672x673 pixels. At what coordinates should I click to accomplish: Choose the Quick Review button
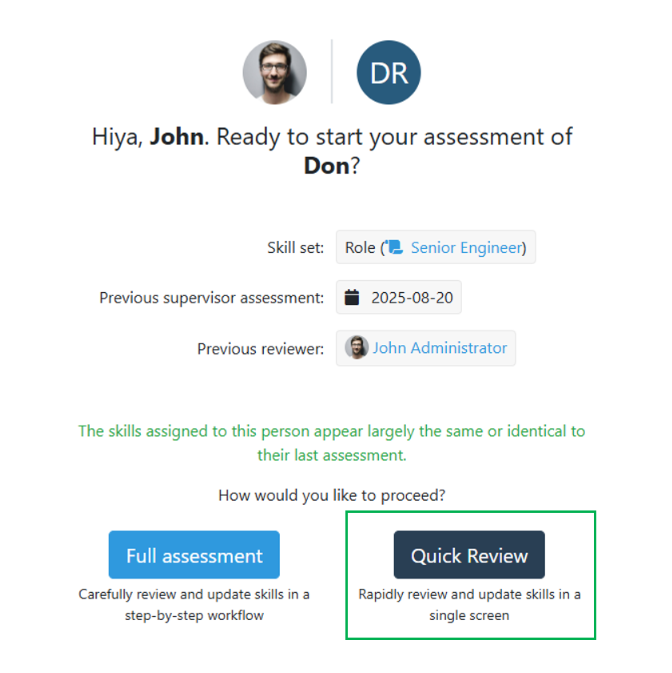(469, 555)
